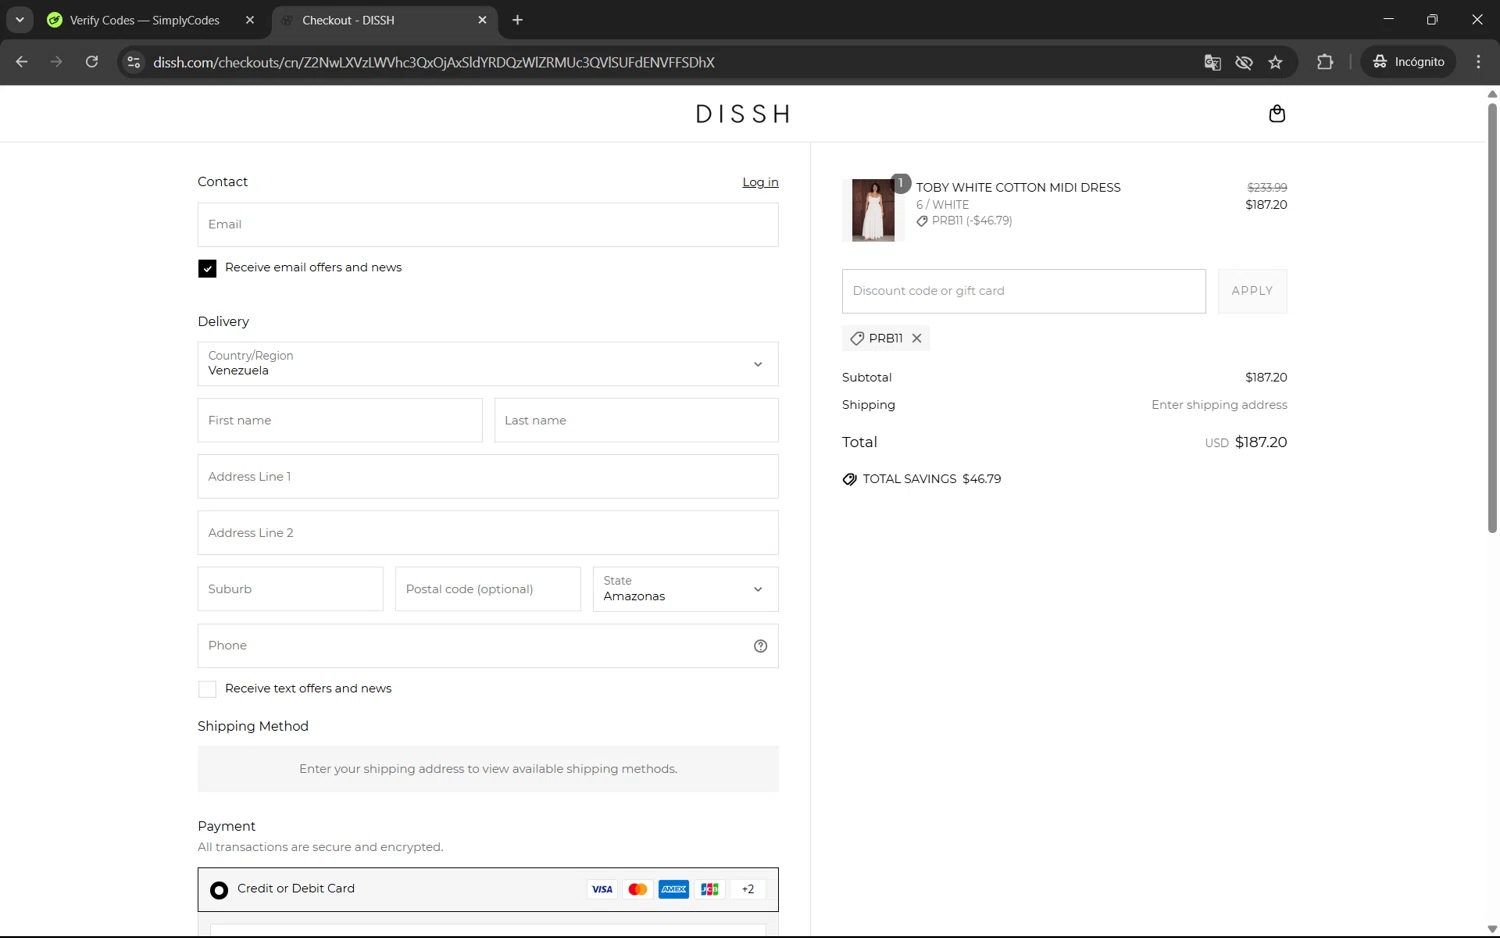The image size is (1500, 938).
Task: Close the Checkout DISSH tab
Action: pyautogui.click(x=482, y=20)
